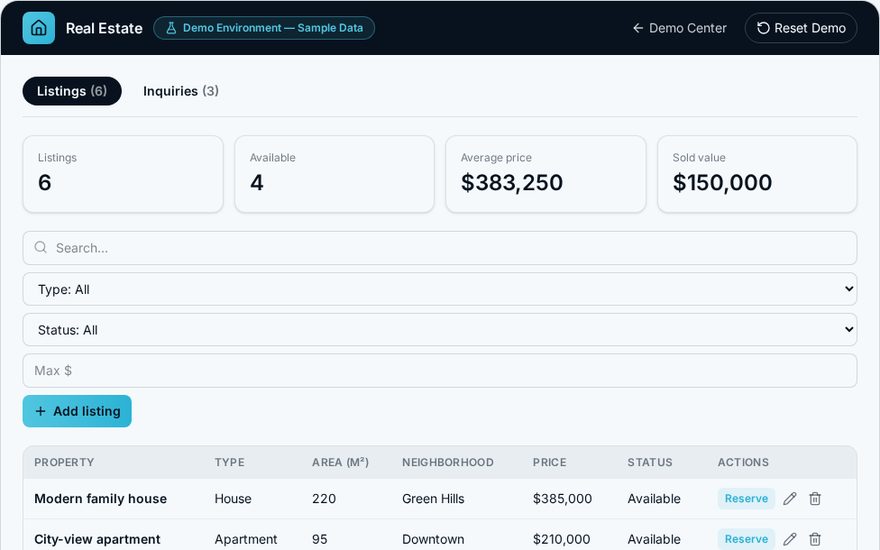Open the Inquiries tab
The height and width of the screenshot is (550, 880).
pyautogui.click(x=181, y=91)
